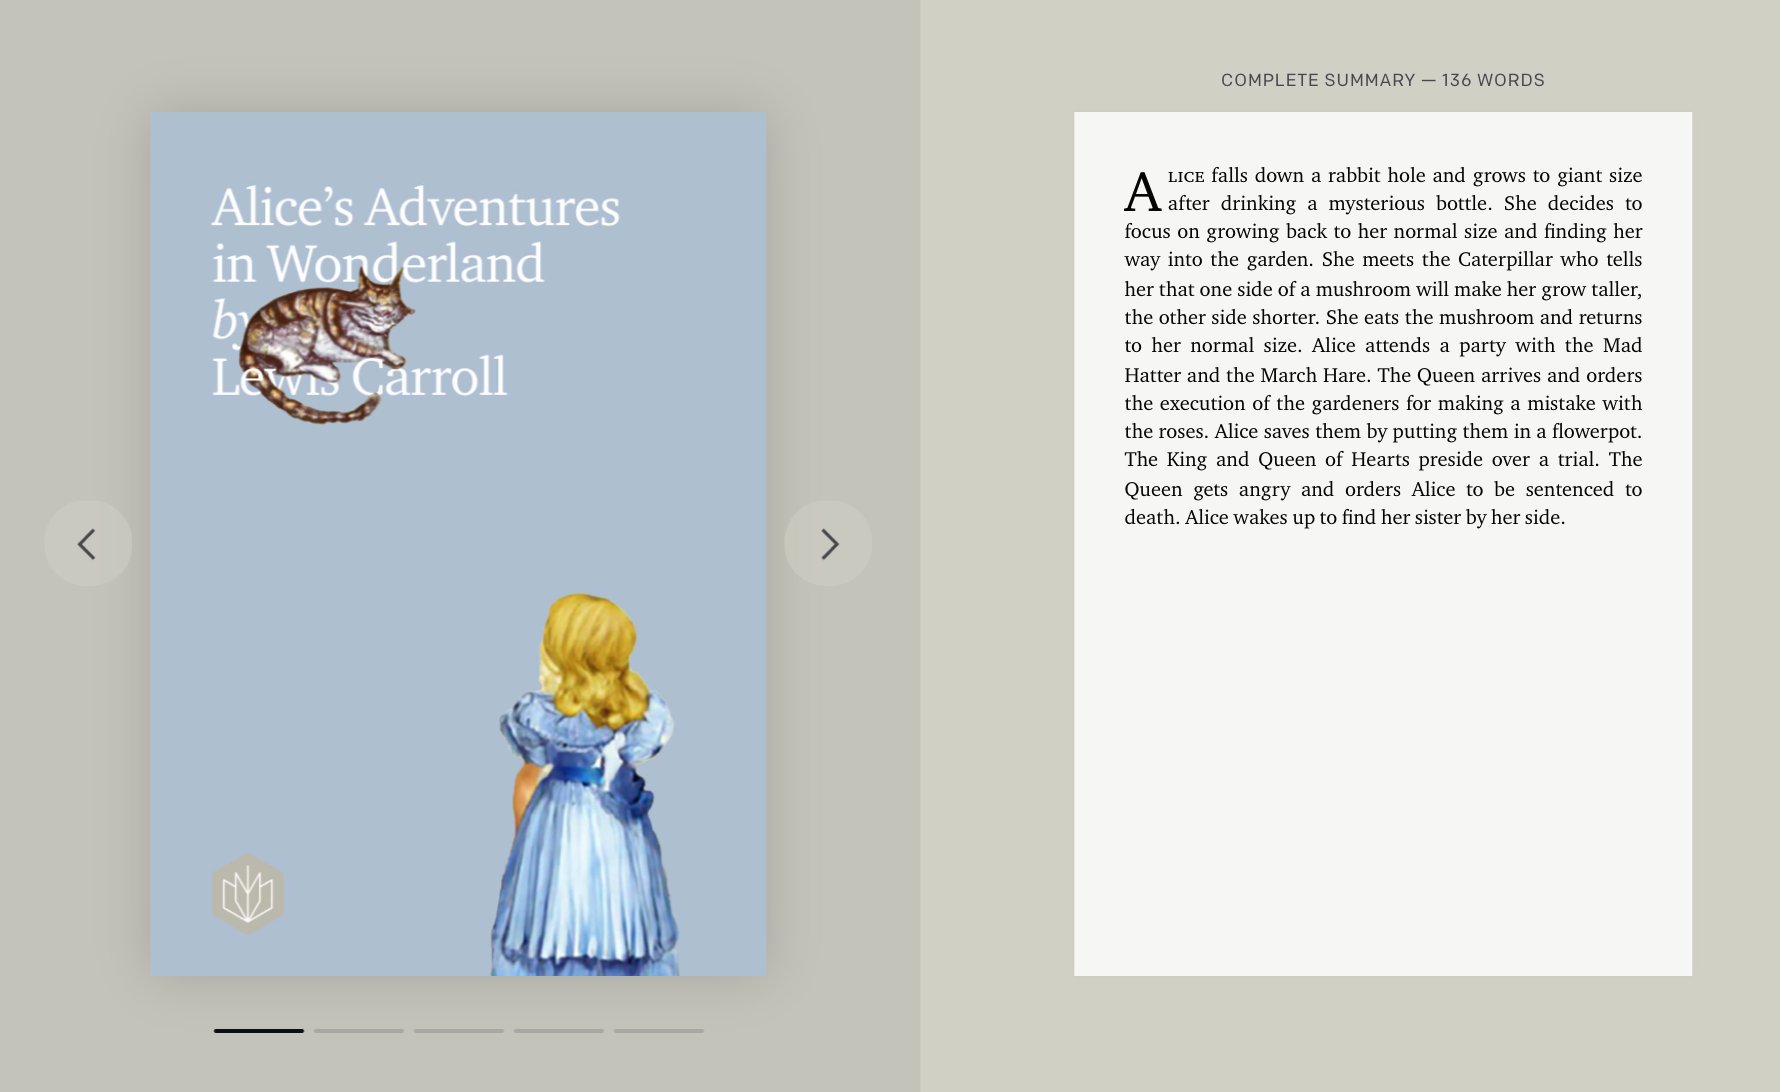
Task: Click the words Mad Hatter in summary
Action: tap(1622, 346)
